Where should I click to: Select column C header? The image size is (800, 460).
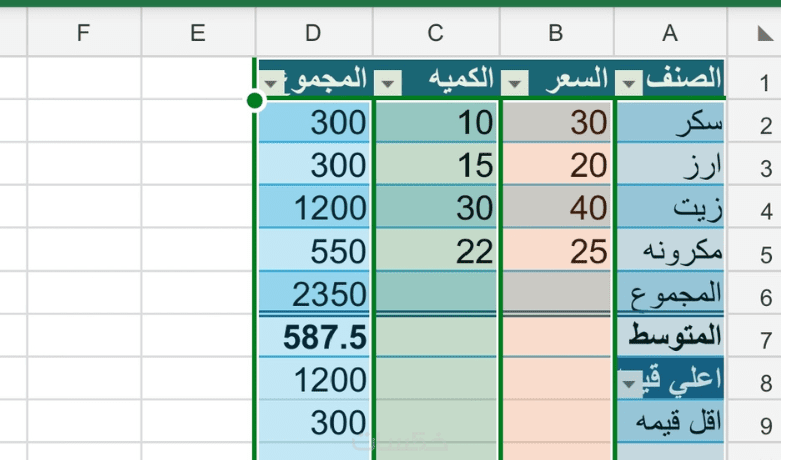(x=435, y=34)
